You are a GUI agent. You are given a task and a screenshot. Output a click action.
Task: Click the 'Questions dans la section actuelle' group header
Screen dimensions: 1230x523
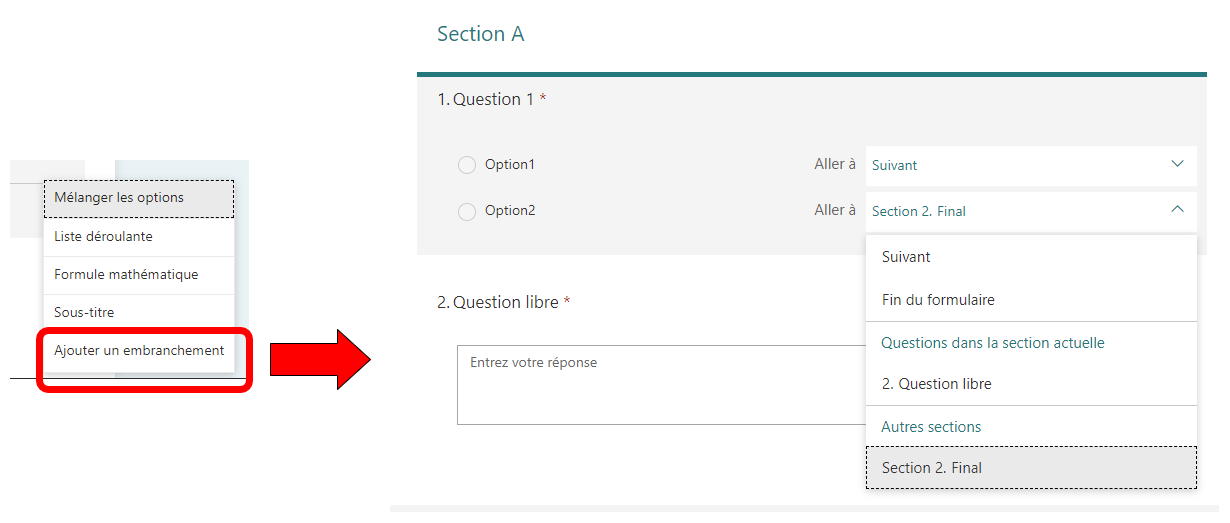(992, 343)
